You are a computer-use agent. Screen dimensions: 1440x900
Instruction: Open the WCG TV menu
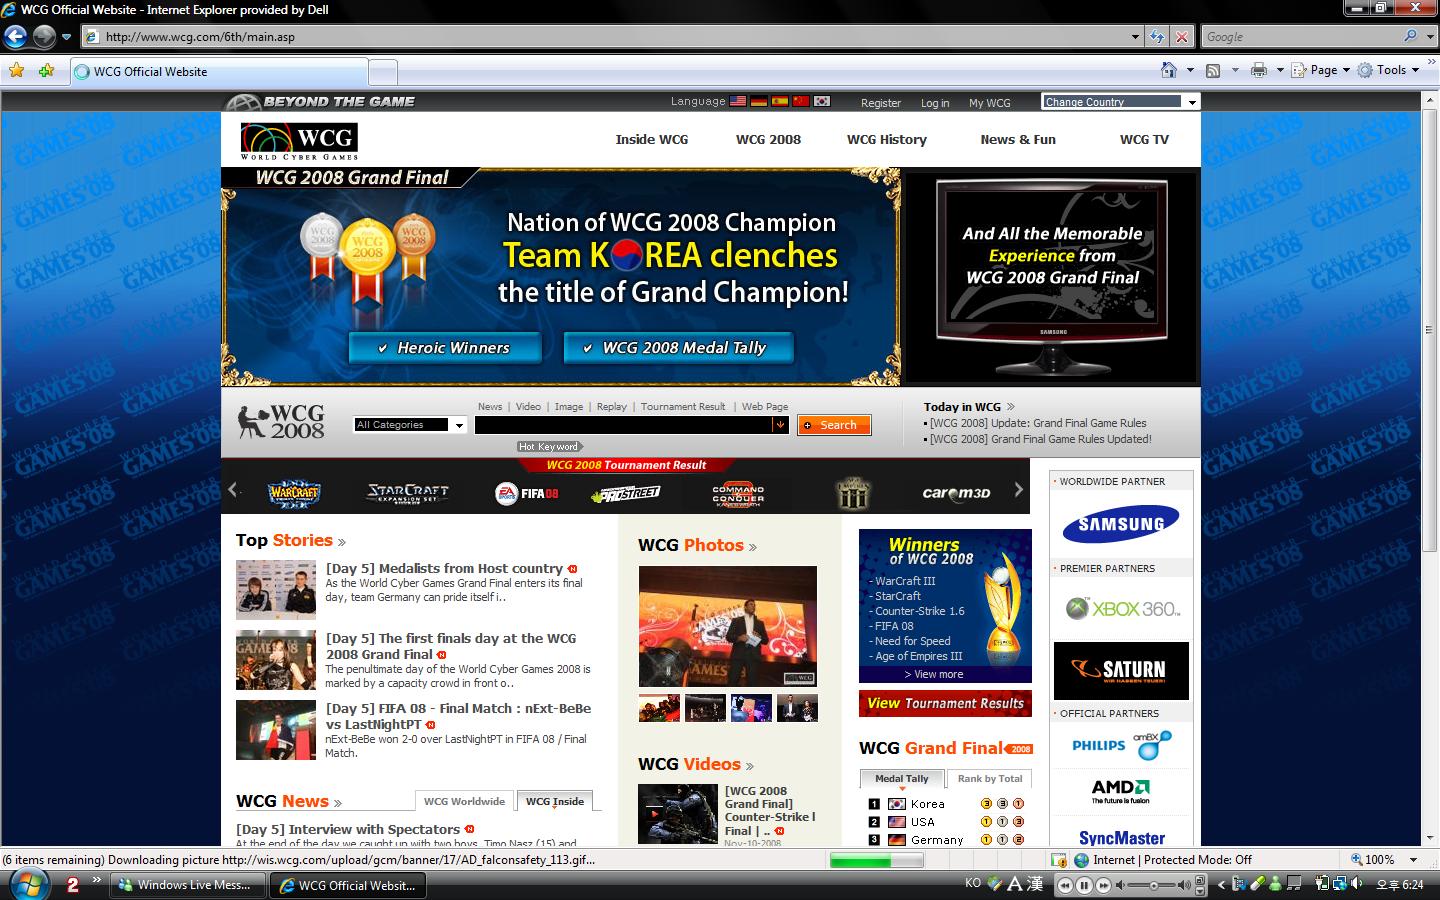[1144, 139]
